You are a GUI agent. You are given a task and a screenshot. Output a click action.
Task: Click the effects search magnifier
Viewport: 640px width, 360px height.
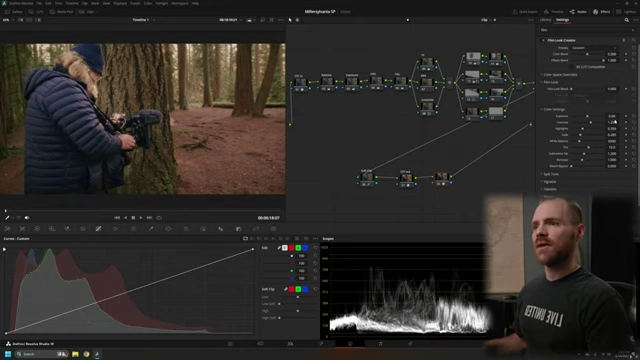click(627, 20)
